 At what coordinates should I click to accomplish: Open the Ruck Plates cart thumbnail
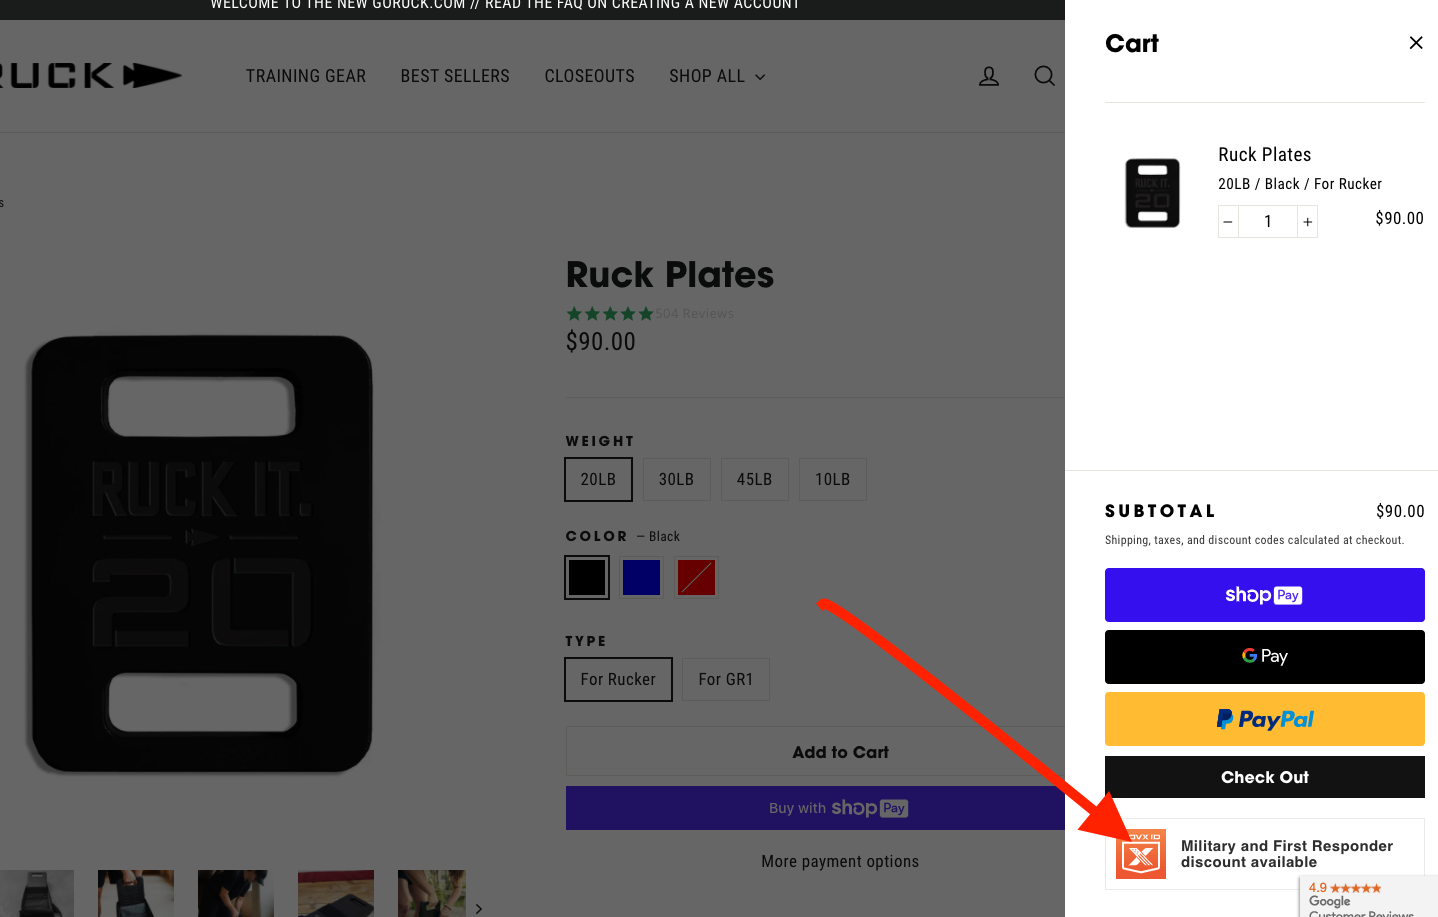(1152, 193)
